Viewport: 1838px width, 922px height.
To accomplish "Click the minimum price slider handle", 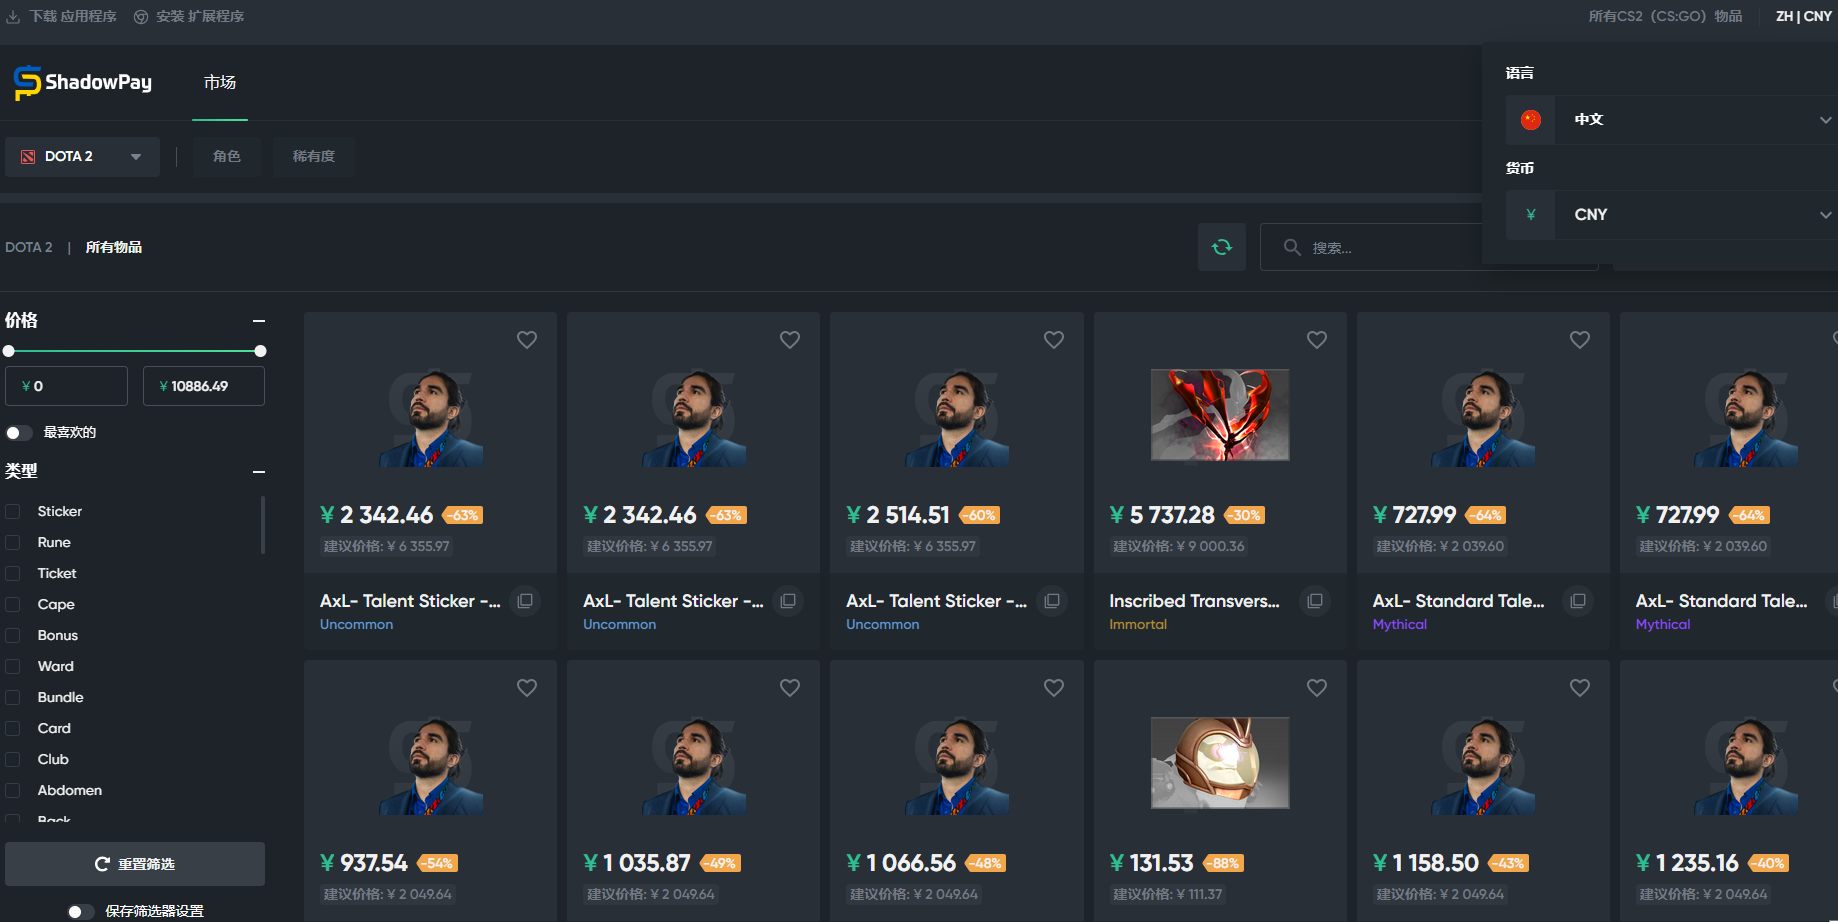I will [x=9, y=351].
